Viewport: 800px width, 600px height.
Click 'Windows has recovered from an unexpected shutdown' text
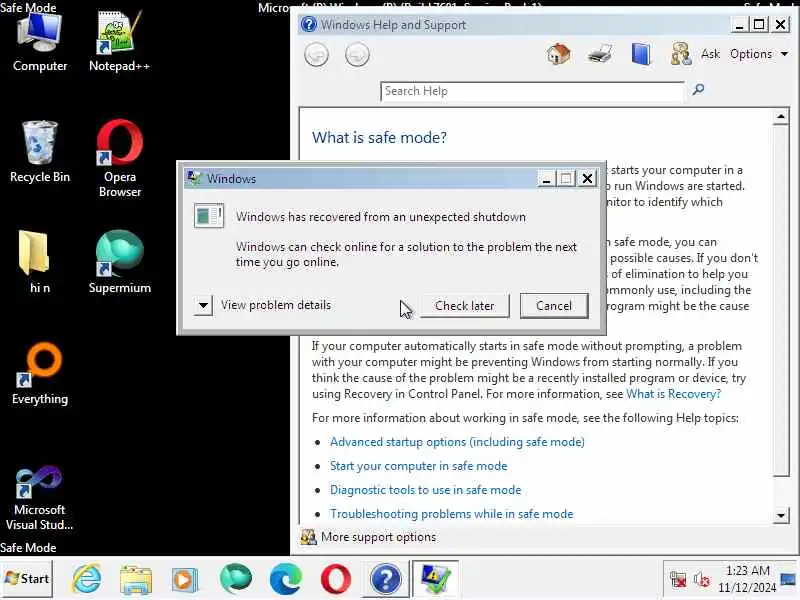tap(381, 217)
